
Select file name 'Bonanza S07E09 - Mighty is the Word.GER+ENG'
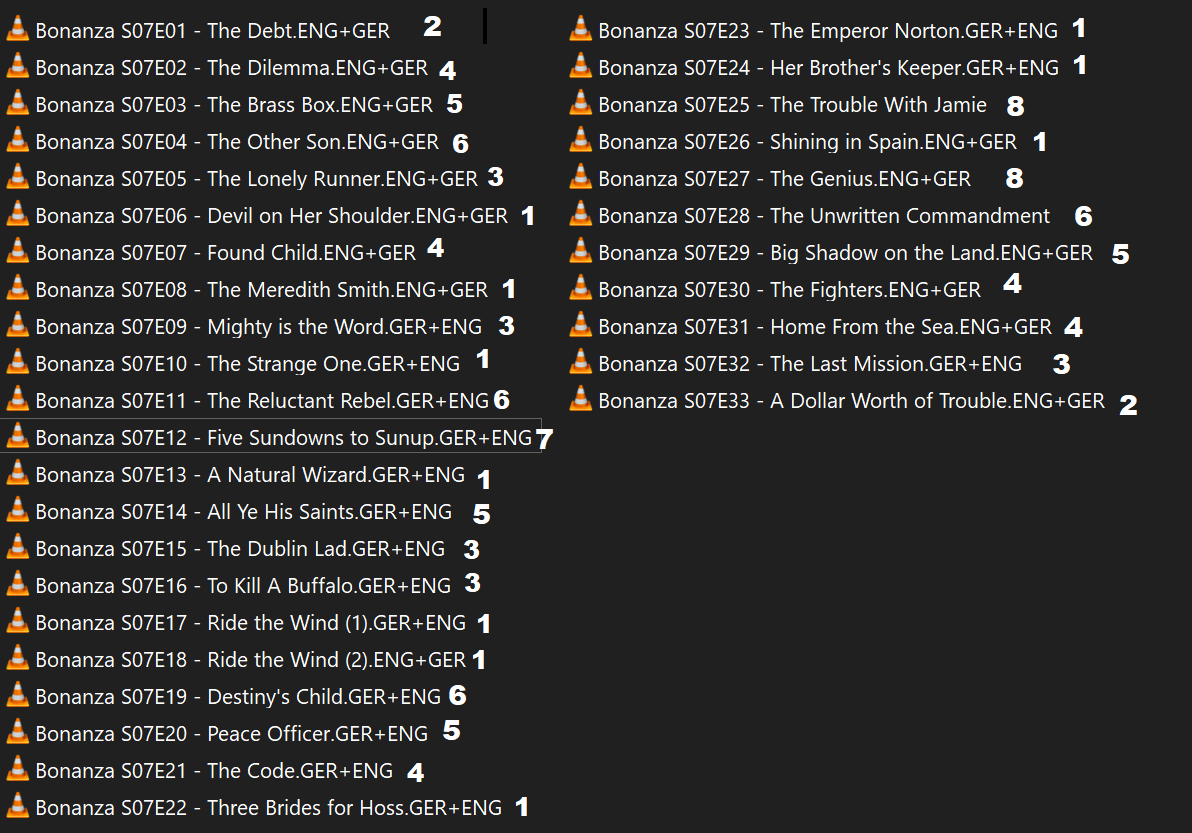pyautogui.click(x=258, y=328)
